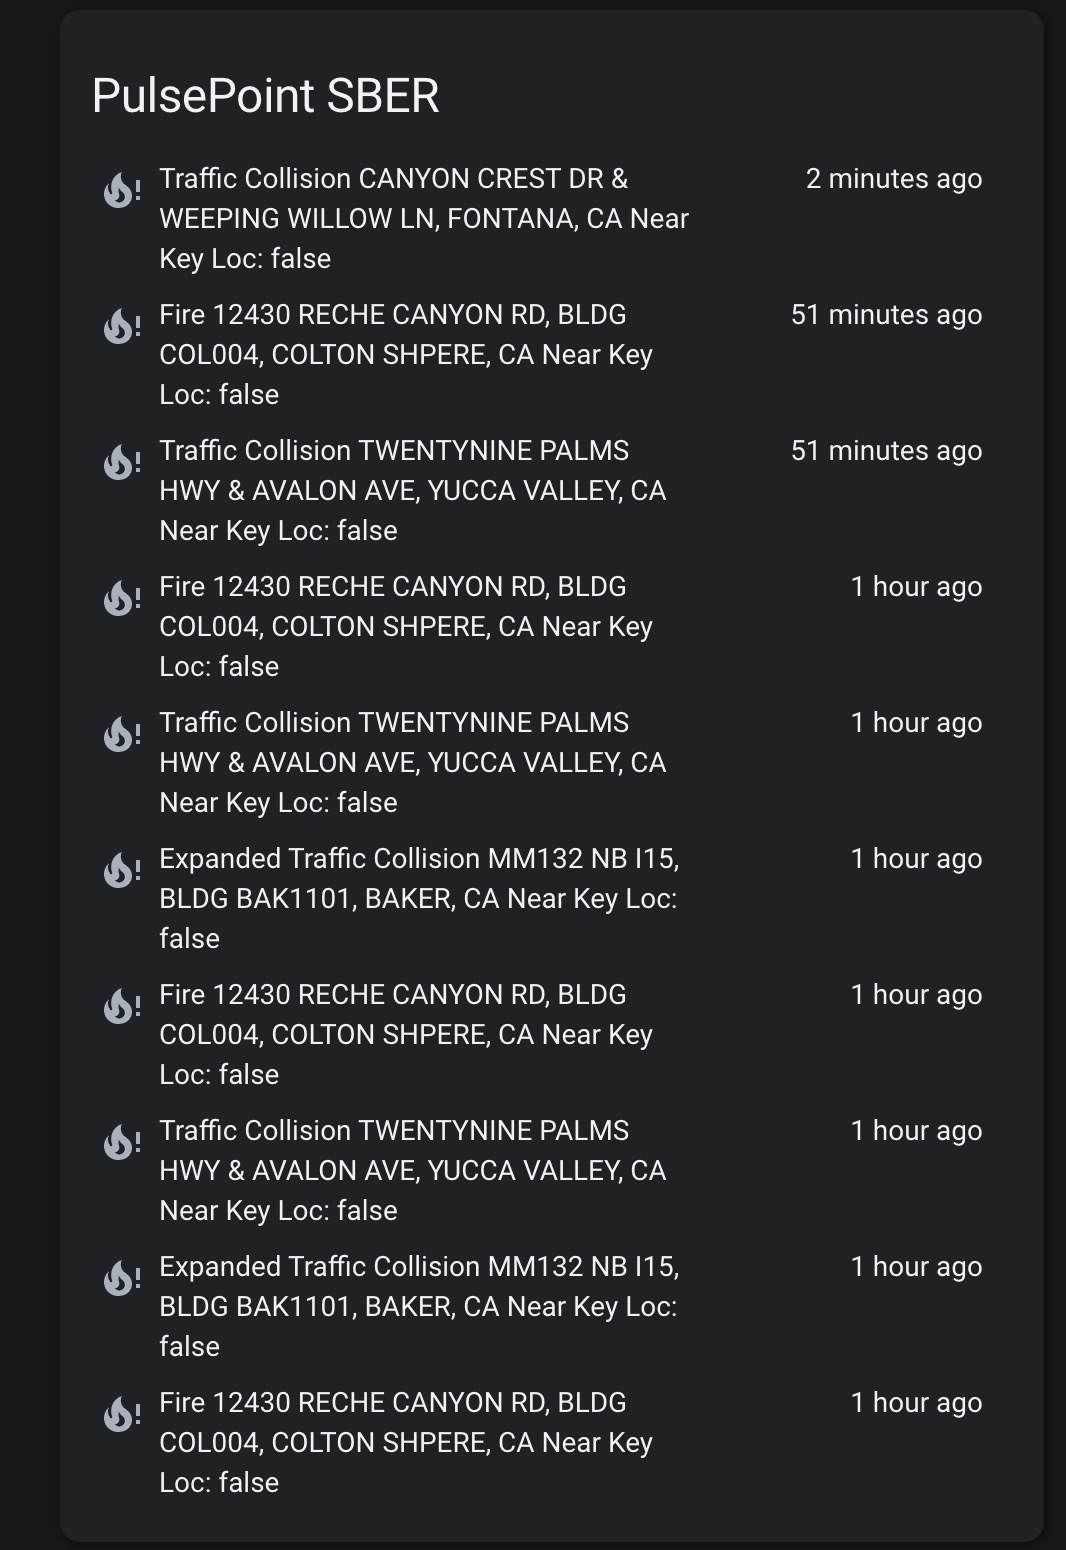Click "1 hour ago" on the bottom-most entry

point(916,1403)
